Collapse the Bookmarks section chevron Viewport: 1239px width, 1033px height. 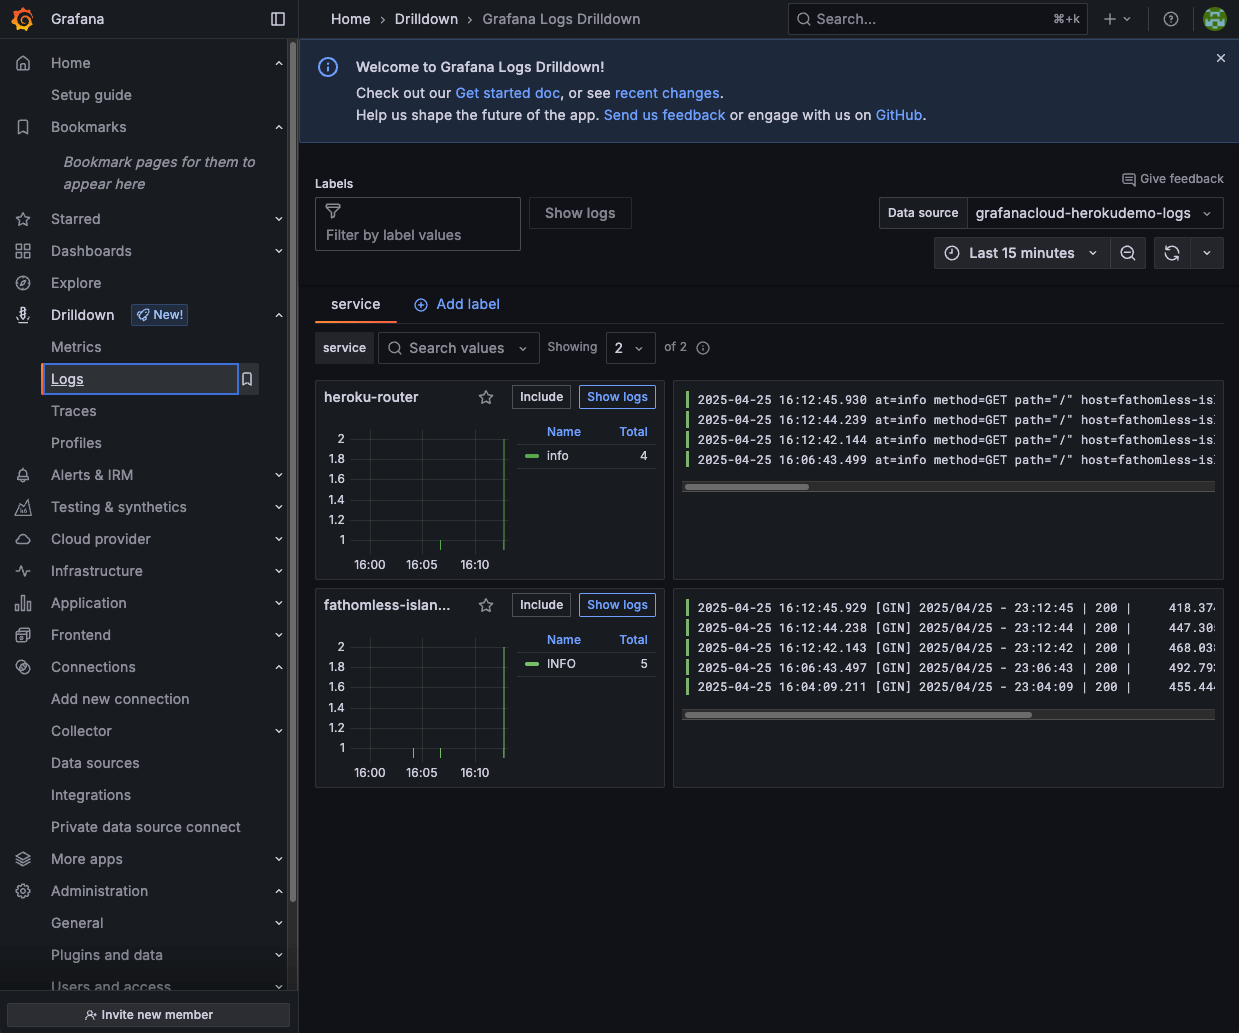[x=279, y=127]
